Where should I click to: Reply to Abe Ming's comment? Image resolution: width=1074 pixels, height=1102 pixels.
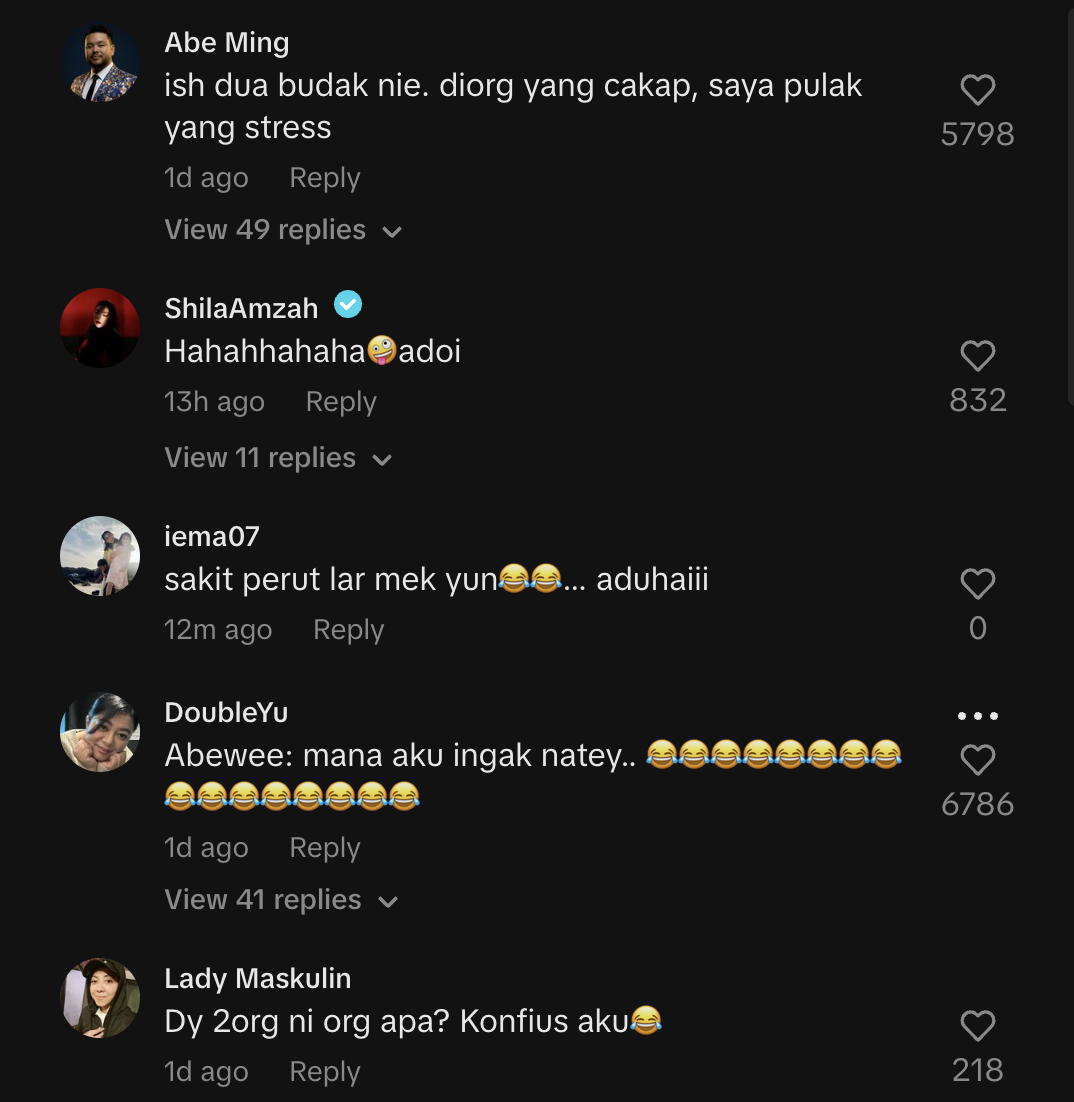tap(324, 178)
